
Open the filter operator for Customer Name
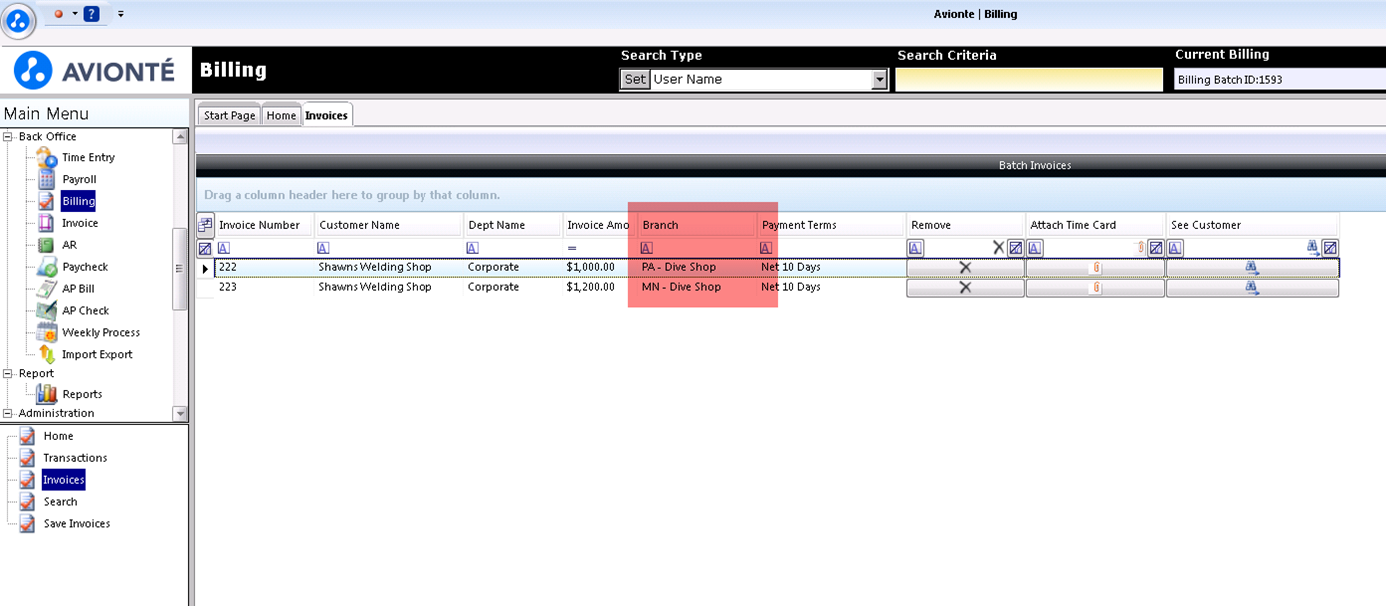[324, 248]
